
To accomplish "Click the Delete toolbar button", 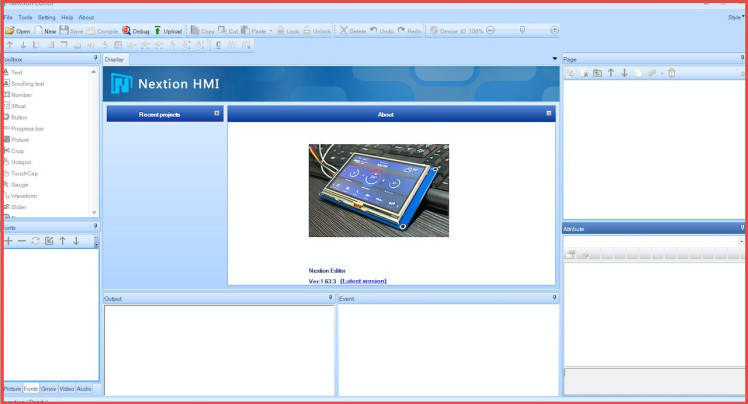I will [x=353, y=31].
